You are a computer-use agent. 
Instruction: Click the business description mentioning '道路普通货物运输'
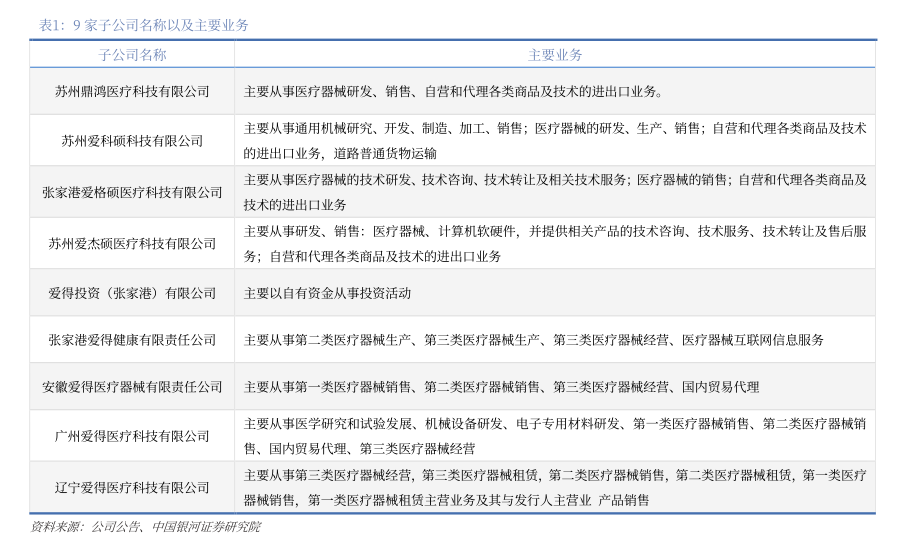pos(555,141)
